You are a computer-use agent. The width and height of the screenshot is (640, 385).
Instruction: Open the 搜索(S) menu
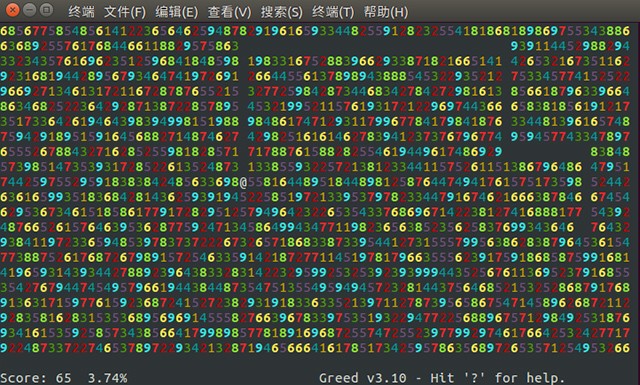282,12
